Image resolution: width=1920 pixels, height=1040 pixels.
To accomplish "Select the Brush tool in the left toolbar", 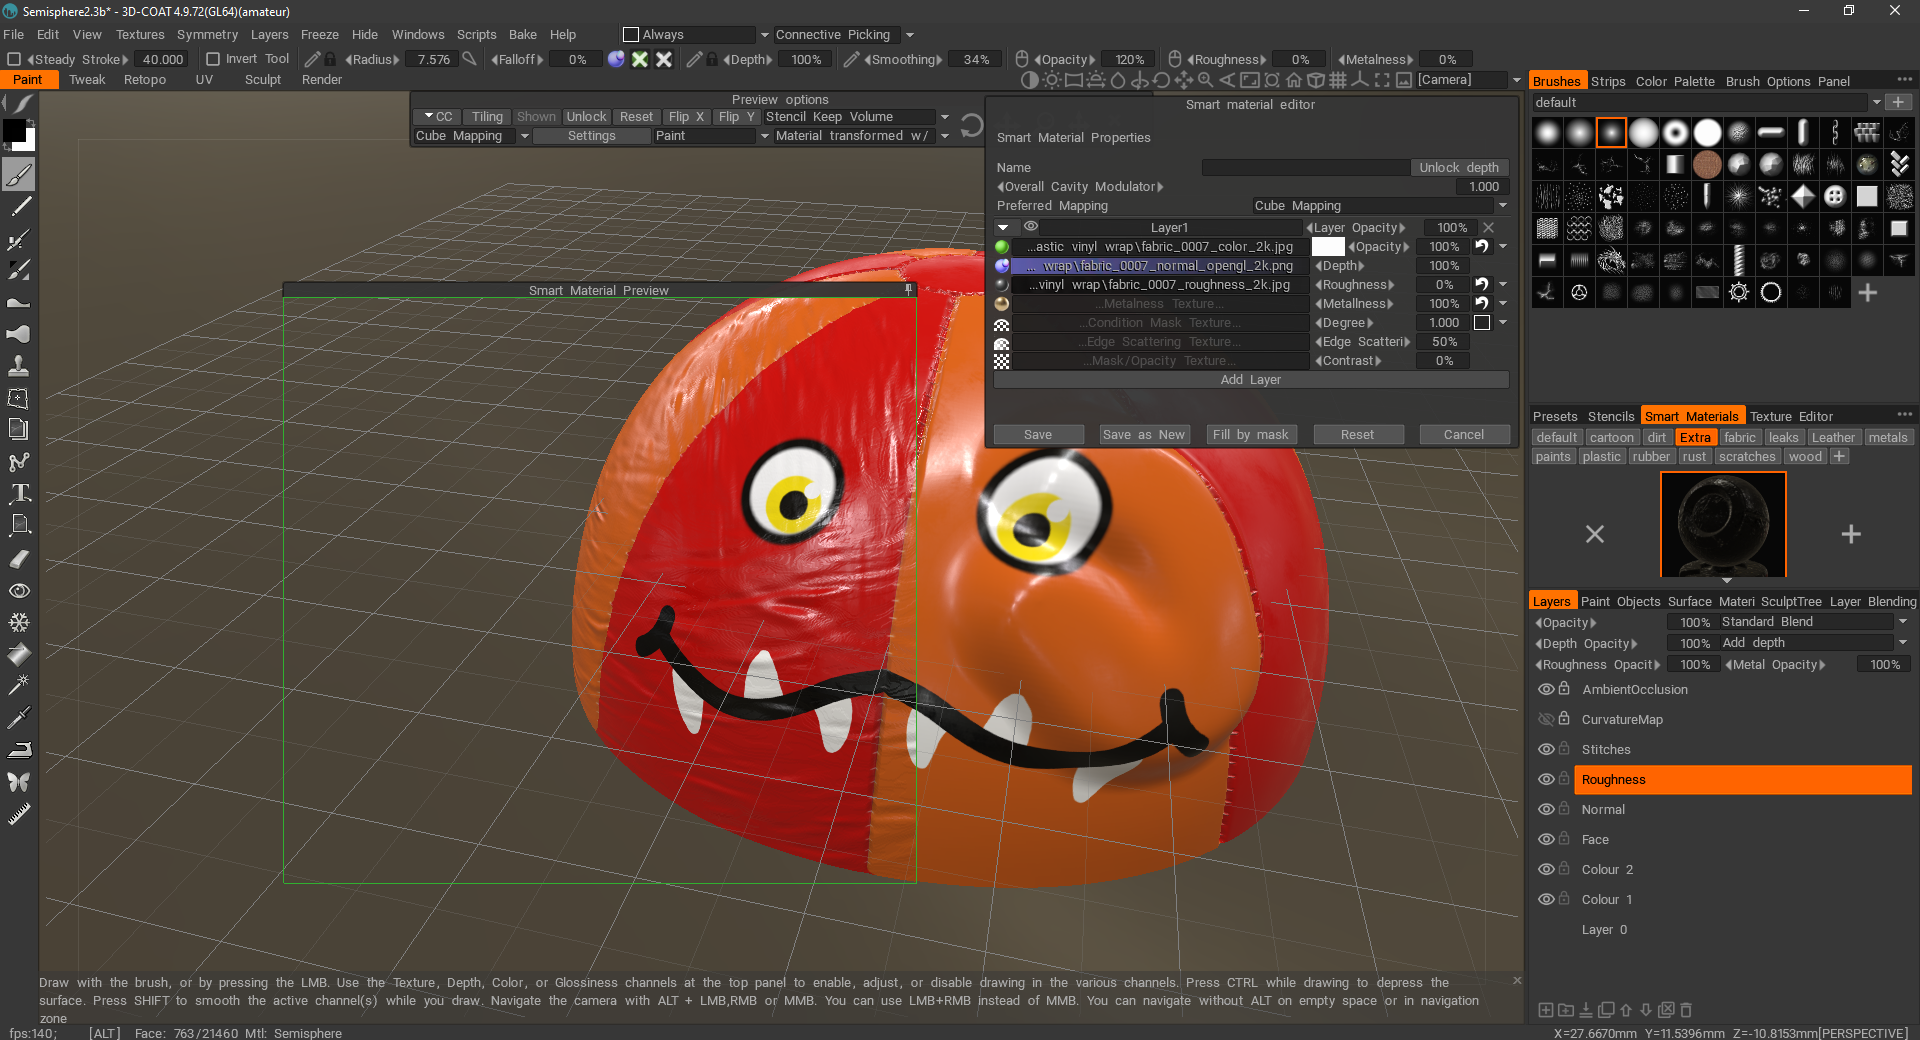I will (x=19, y=174).
